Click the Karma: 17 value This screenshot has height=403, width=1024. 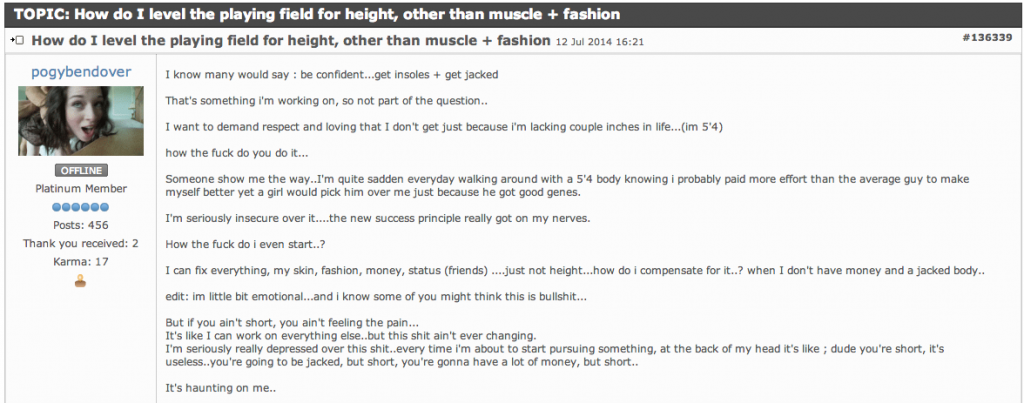click(81, 262)
